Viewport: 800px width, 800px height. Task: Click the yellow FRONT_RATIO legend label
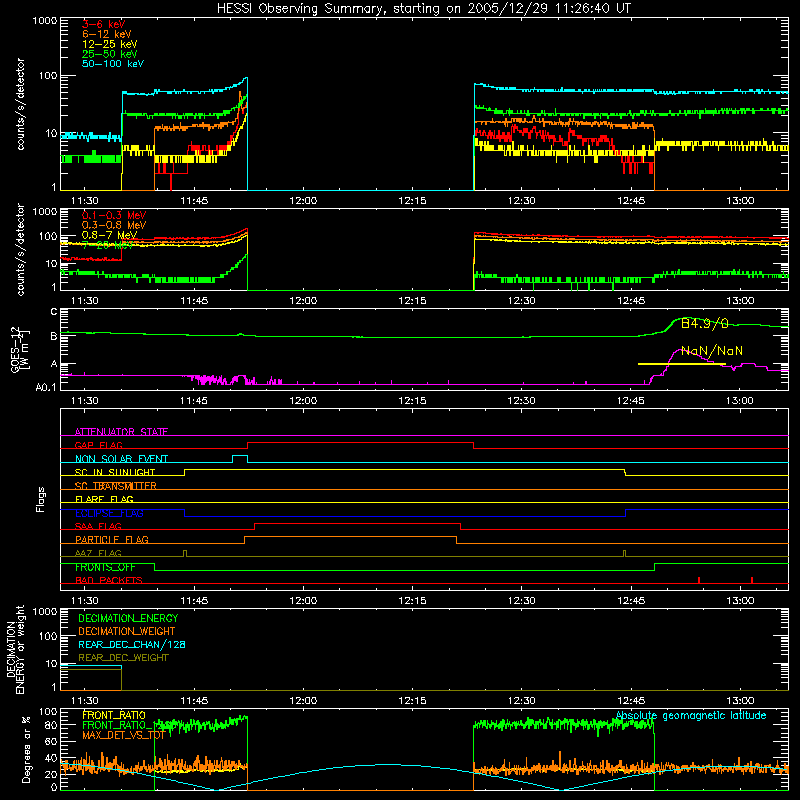[x=114, y=715]
